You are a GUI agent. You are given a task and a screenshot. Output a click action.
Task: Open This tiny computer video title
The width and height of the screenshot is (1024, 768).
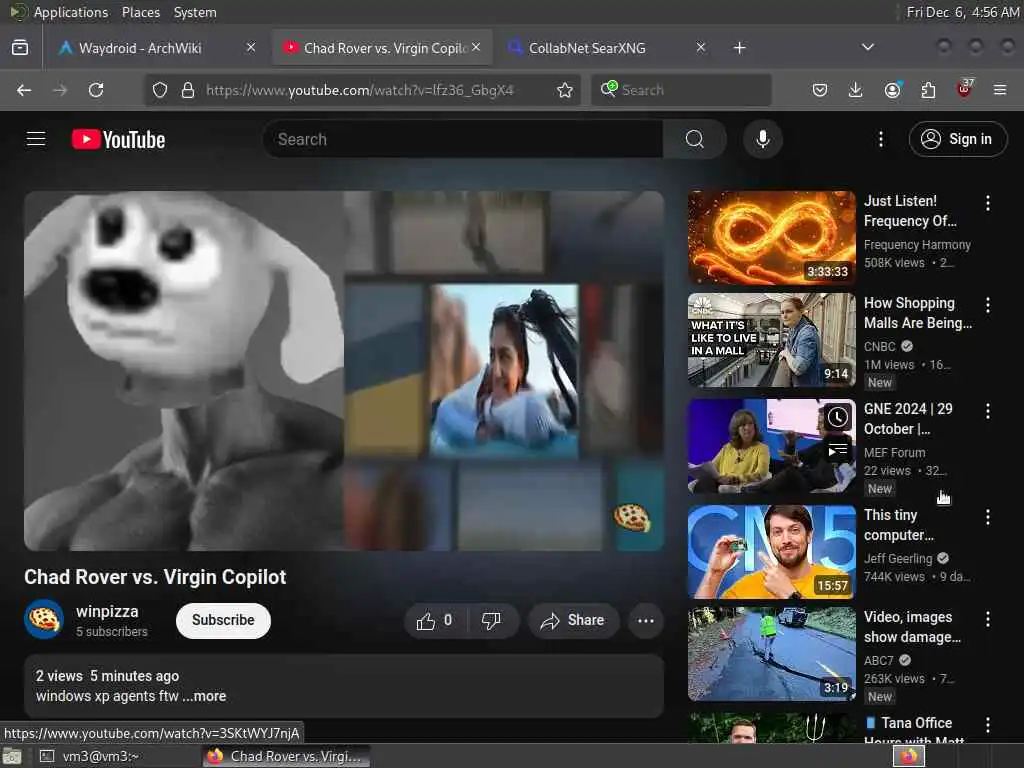899,525
